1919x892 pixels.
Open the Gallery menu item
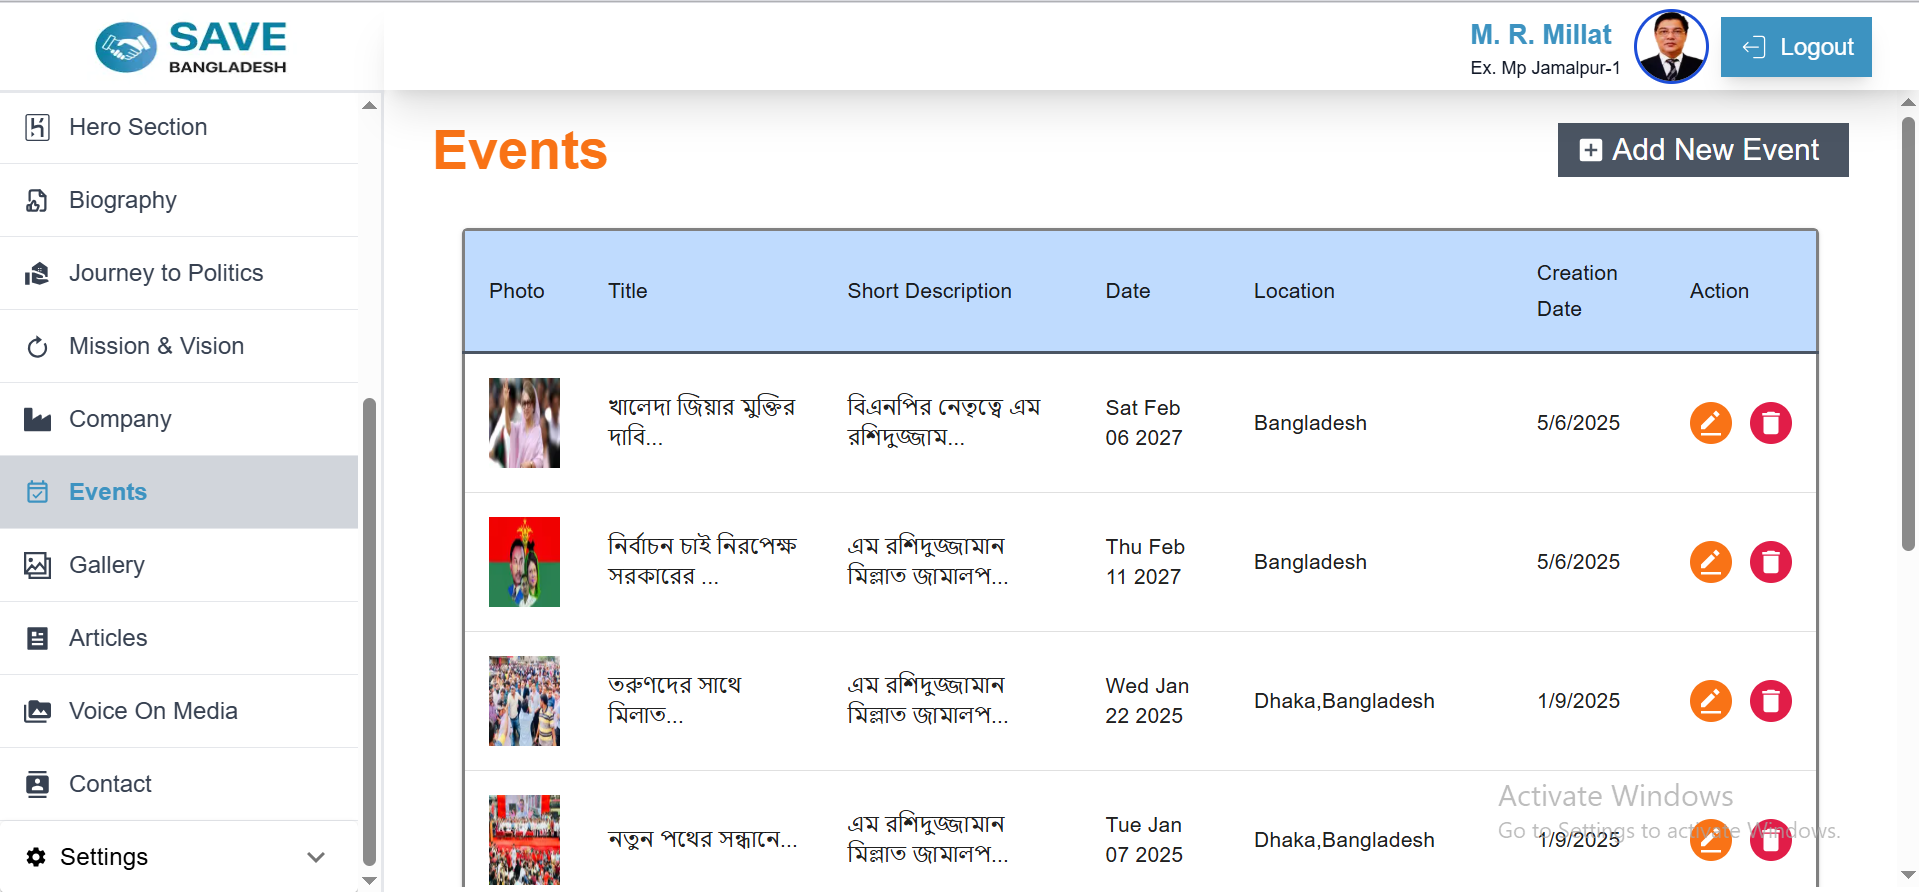pyautogui.click(x=179, y=565)
